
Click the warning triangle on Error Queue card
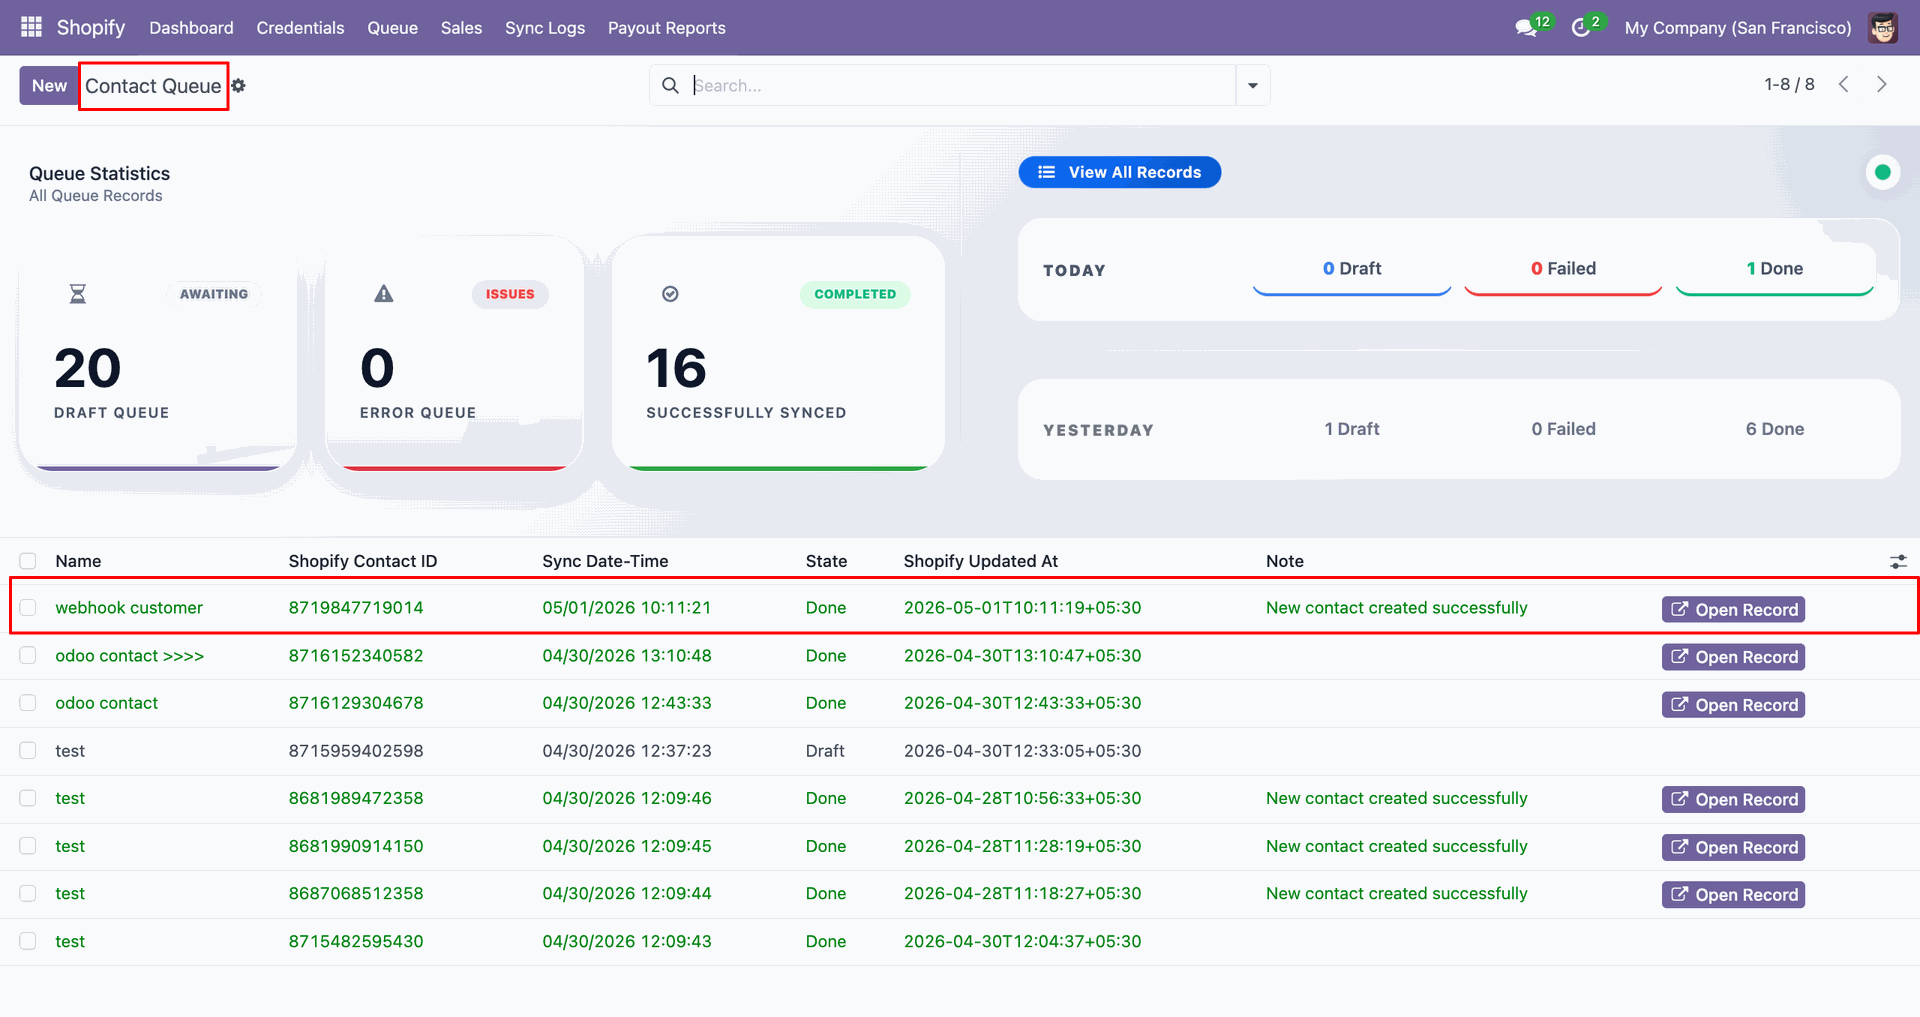384,294
